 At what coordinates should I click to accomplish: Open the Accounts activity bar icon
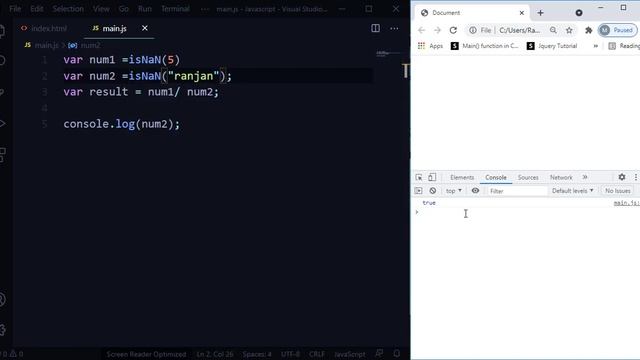tap(2, 300)
